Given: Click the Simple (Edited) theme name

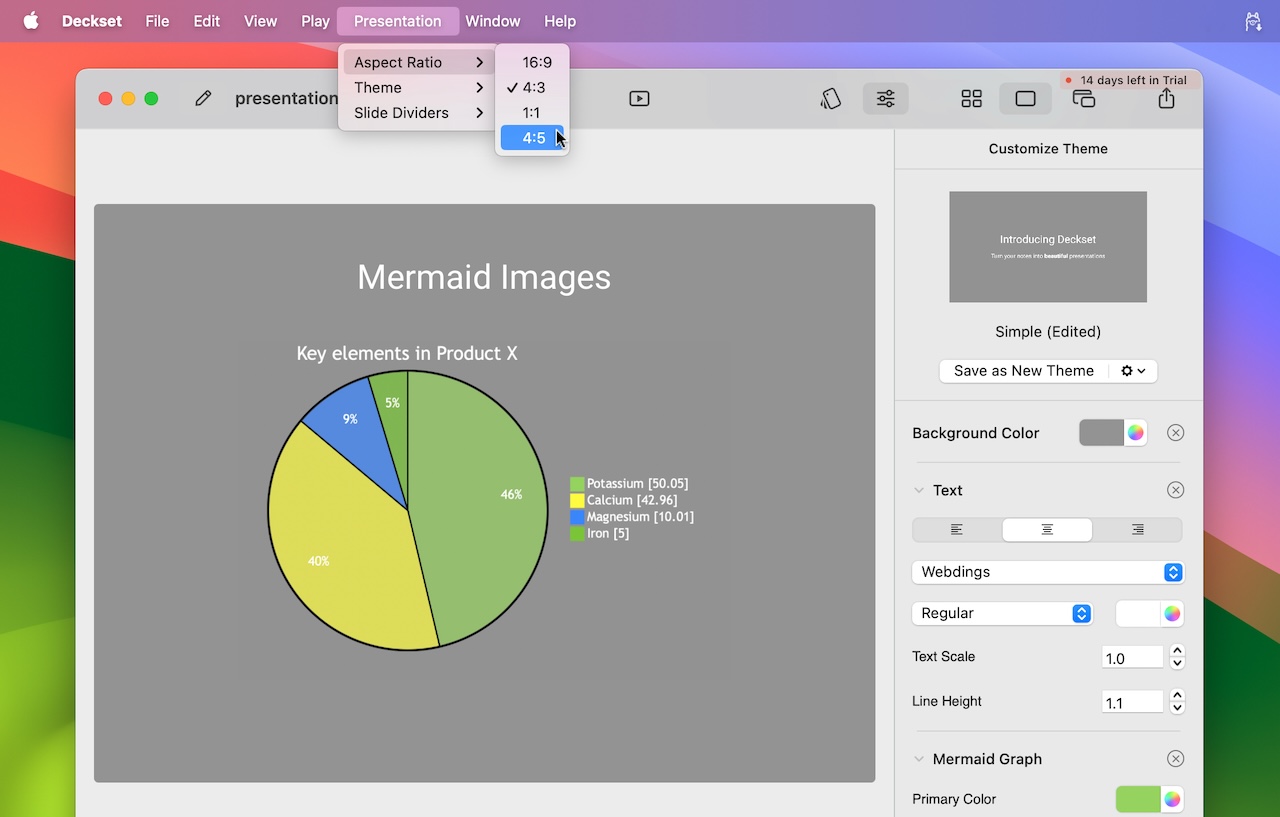Looking at the screenshot, I should pyautogui.click(x=1048, y=332).
